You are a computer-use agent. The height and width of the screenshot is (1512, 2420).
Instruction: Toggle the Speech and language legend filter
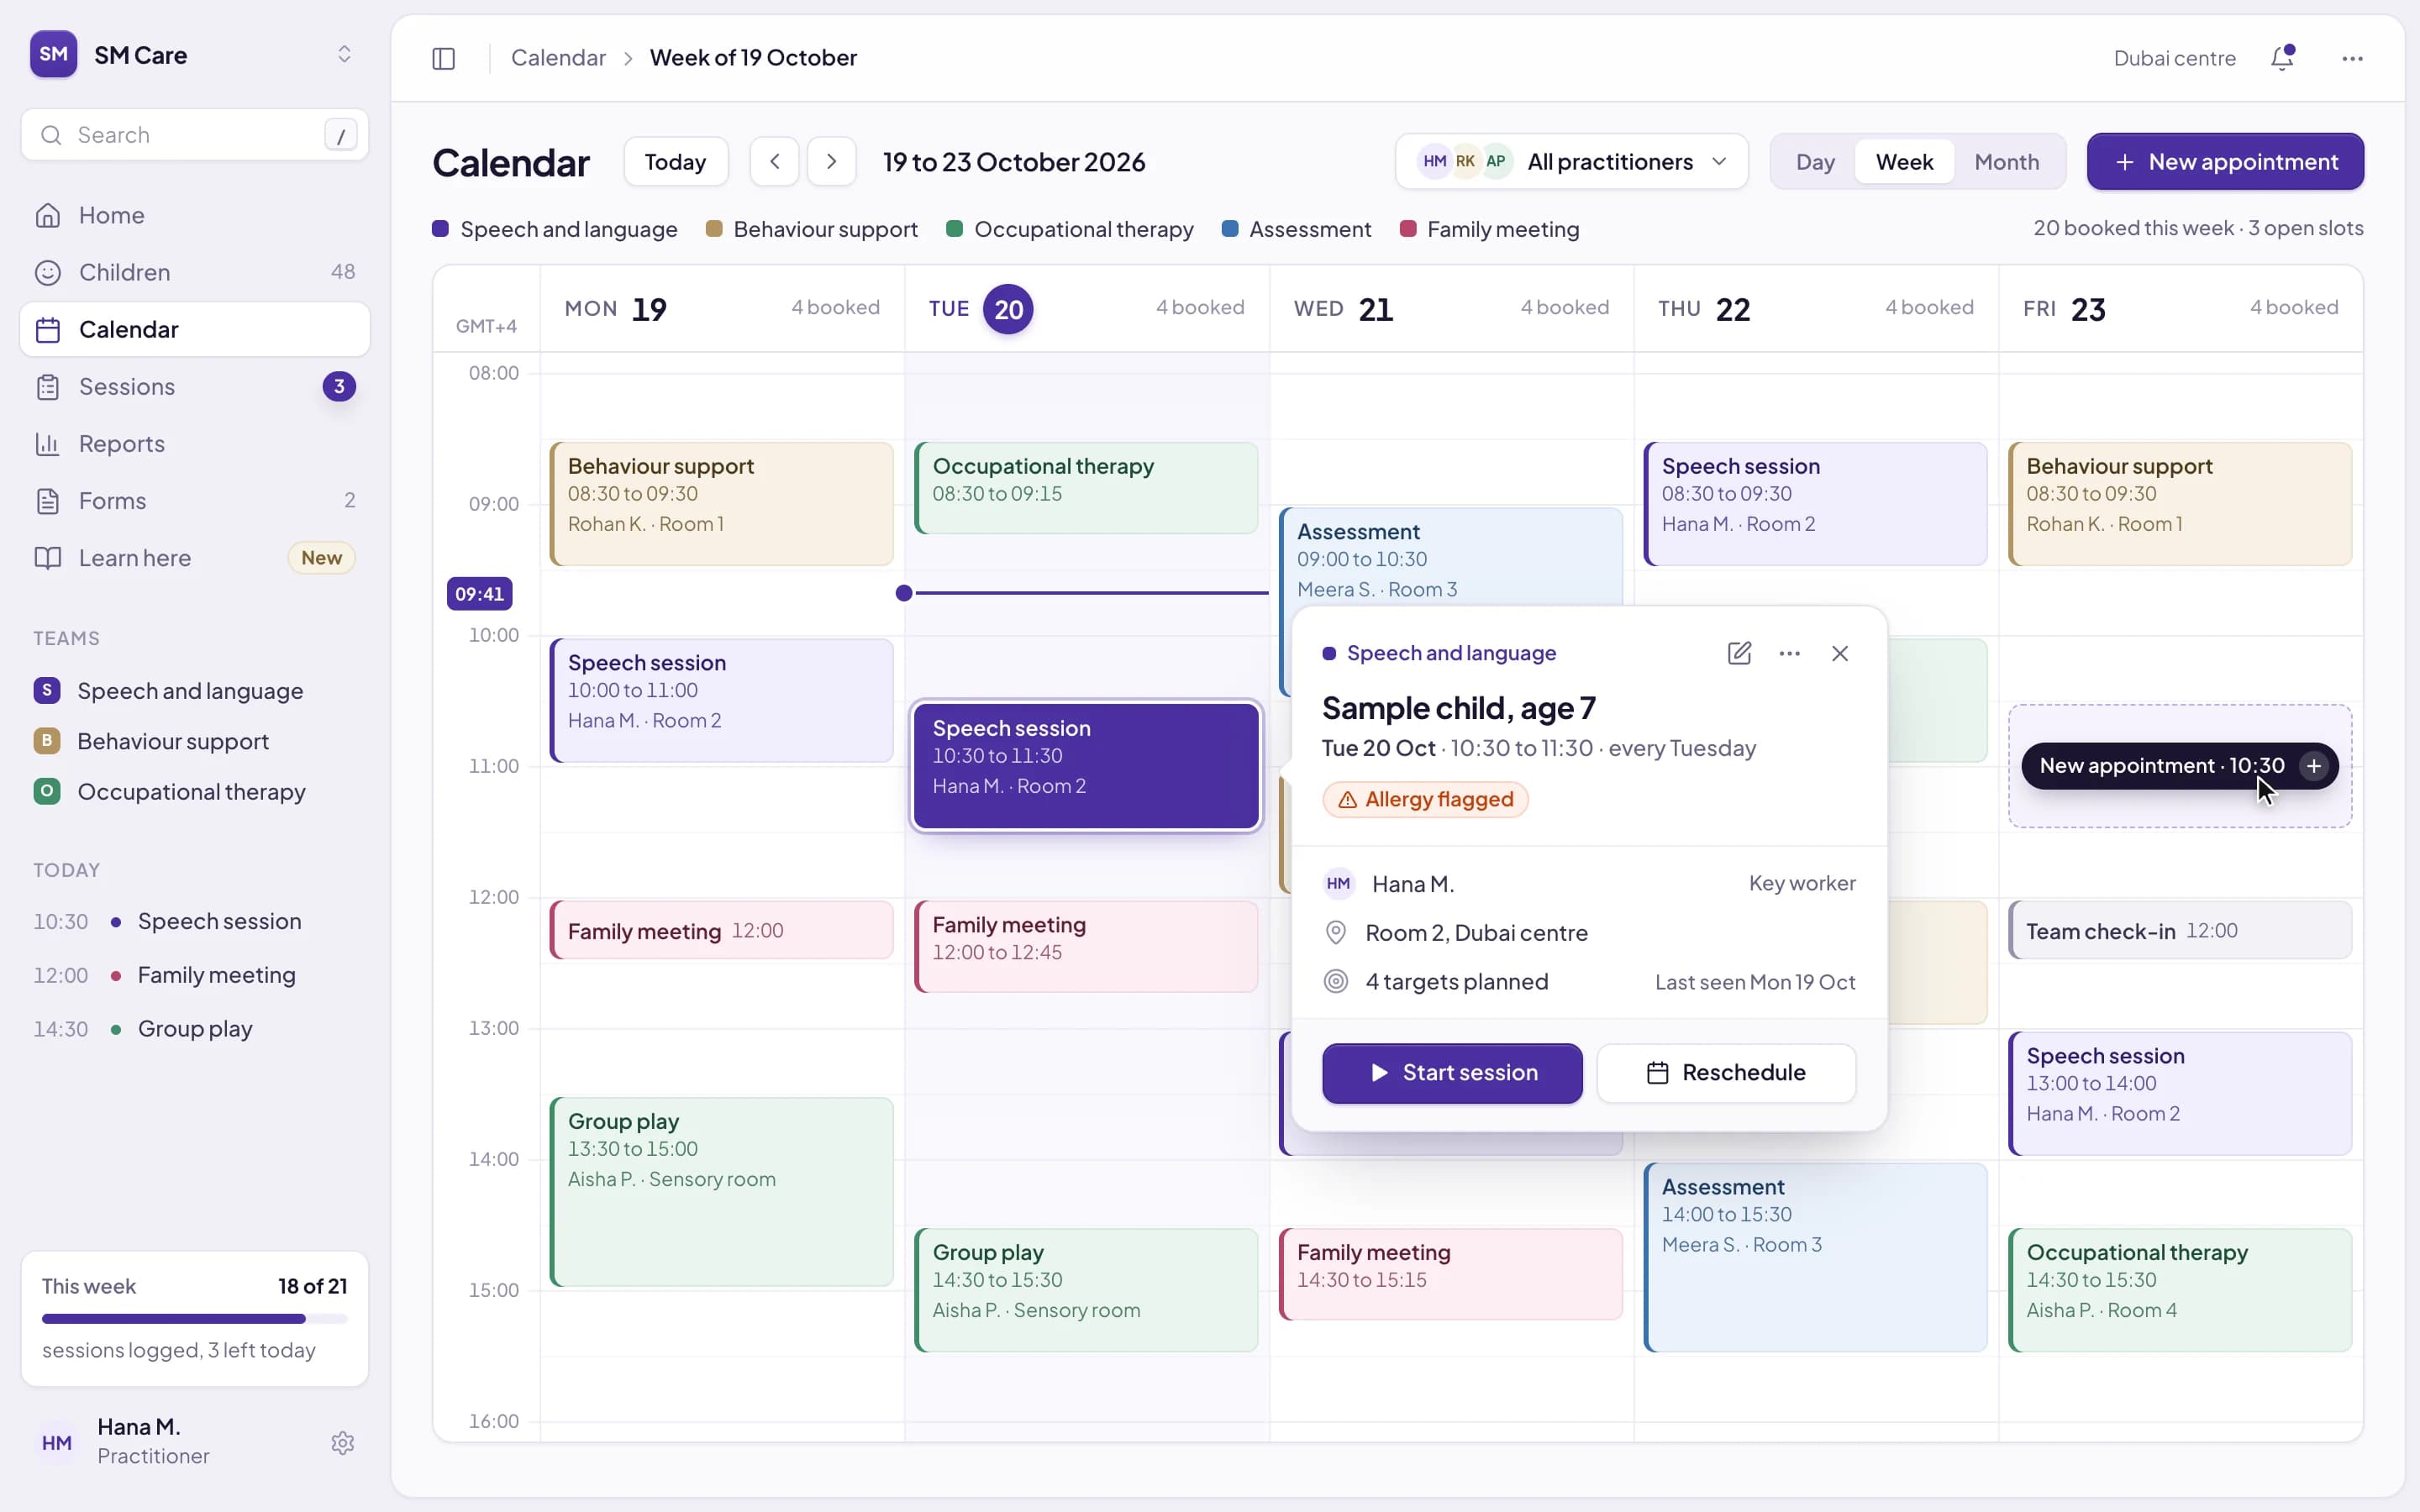click(x=555, y=229)
